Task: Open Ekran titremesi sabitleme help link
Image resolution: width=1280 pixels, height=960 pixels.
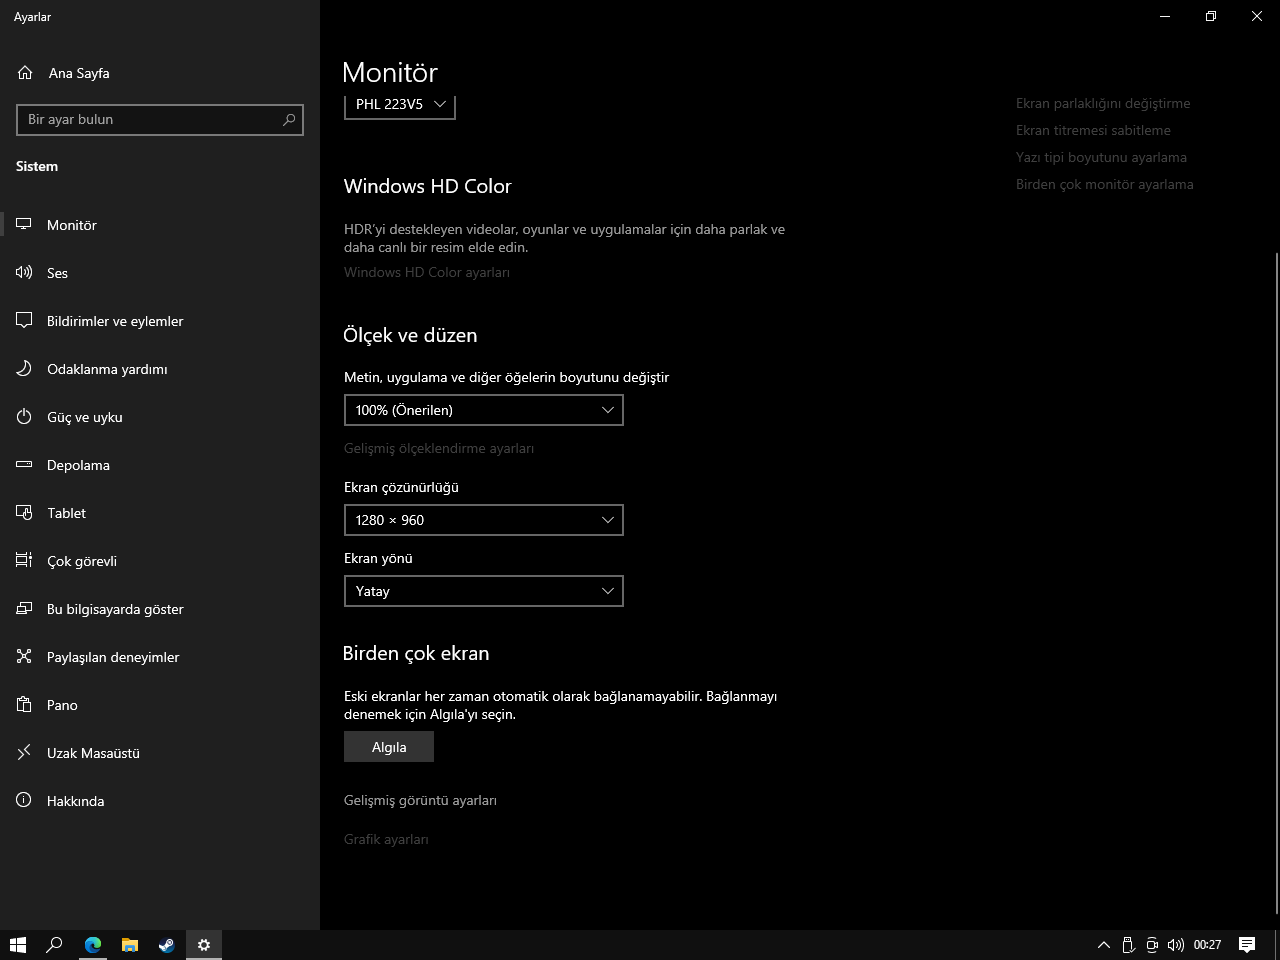Action: coord(1093,130)
